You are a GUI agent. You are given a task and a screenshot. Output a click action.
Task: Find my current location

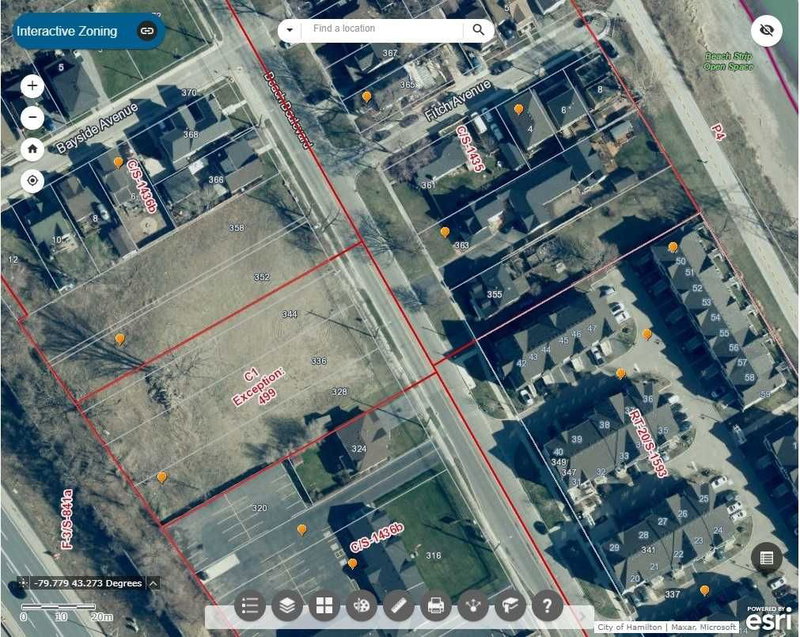click(x=32, y=181)
